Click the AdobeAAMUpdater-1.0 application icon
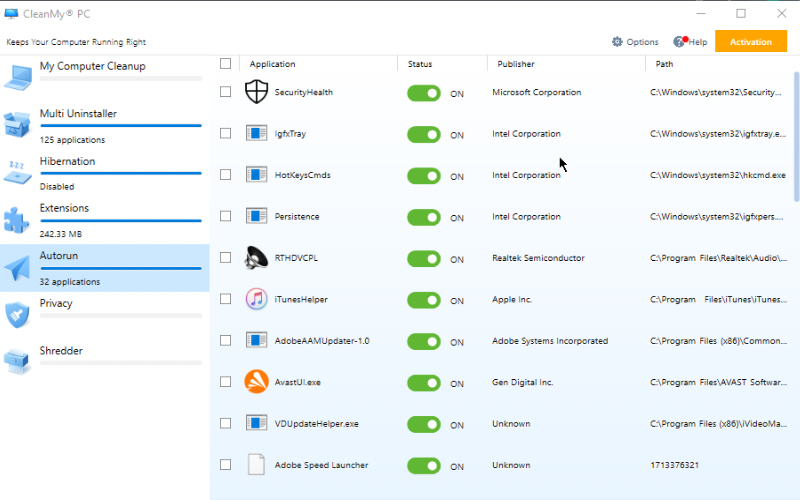Viewport: 800px width, 500px height. [x=256, y=340]
